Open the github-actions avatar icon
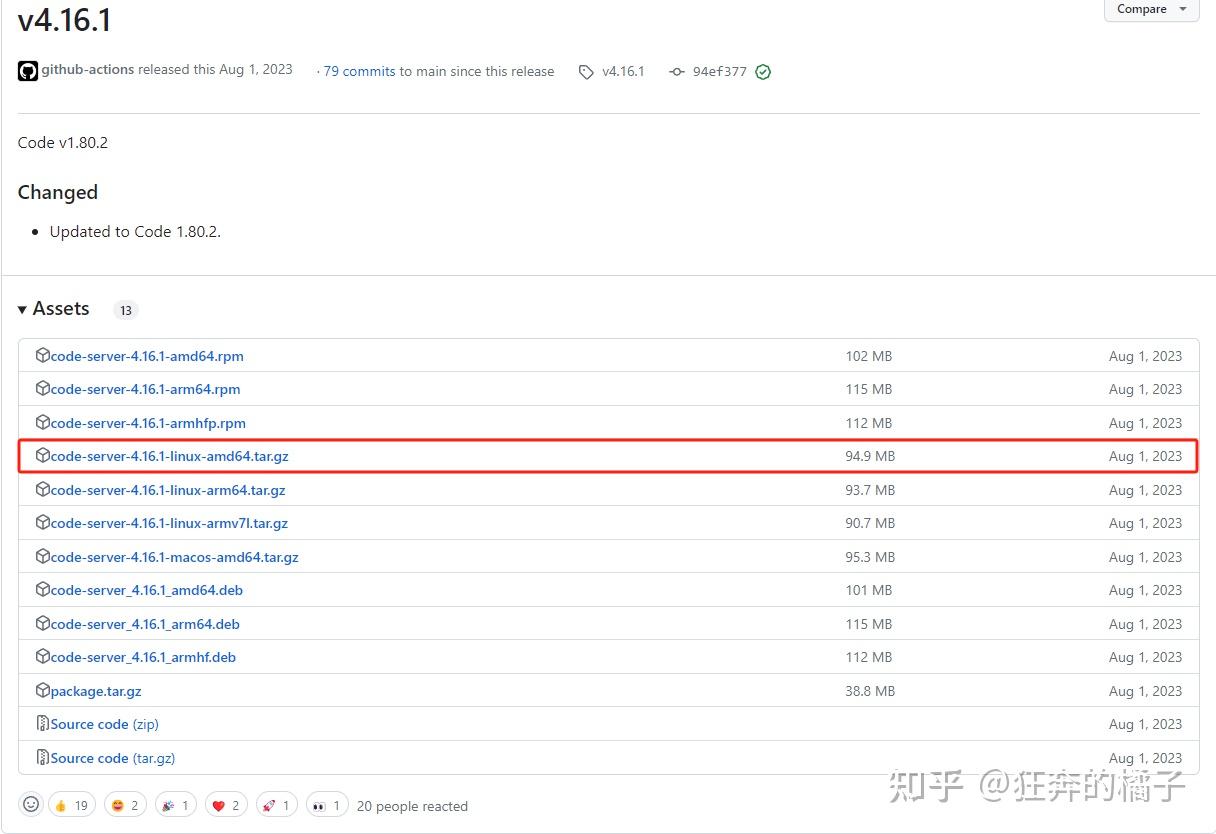Screen dimensions: 1216x834 tap(27, 70)
